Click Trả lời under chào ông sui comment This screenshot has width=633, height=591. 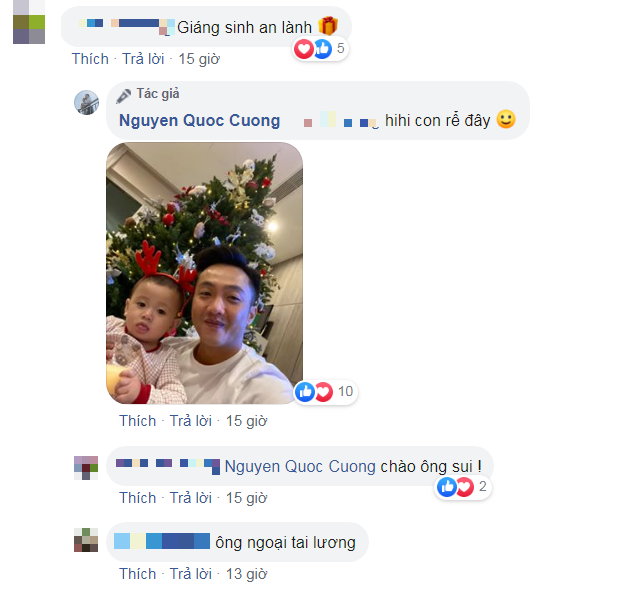[x=191, y=498]
